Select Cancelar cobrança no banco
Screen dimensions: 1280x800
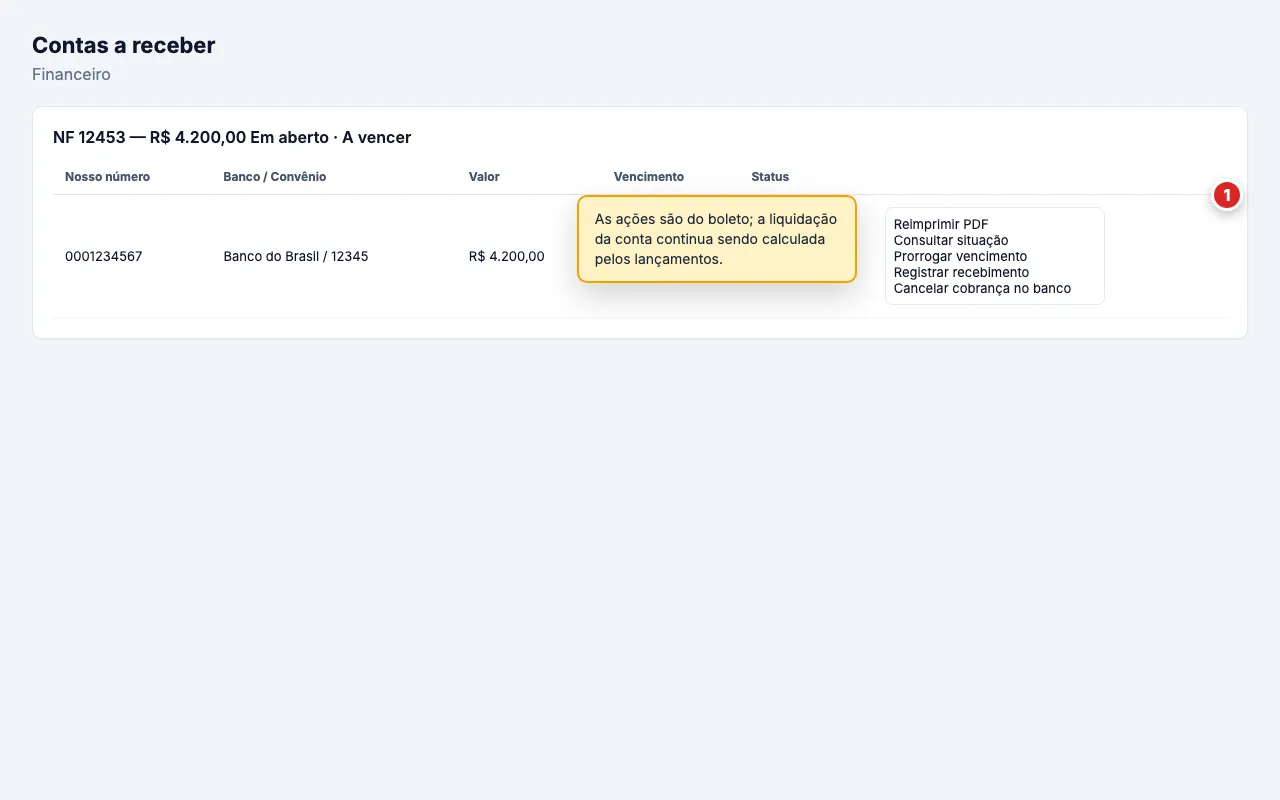click(x=982, y=288)
